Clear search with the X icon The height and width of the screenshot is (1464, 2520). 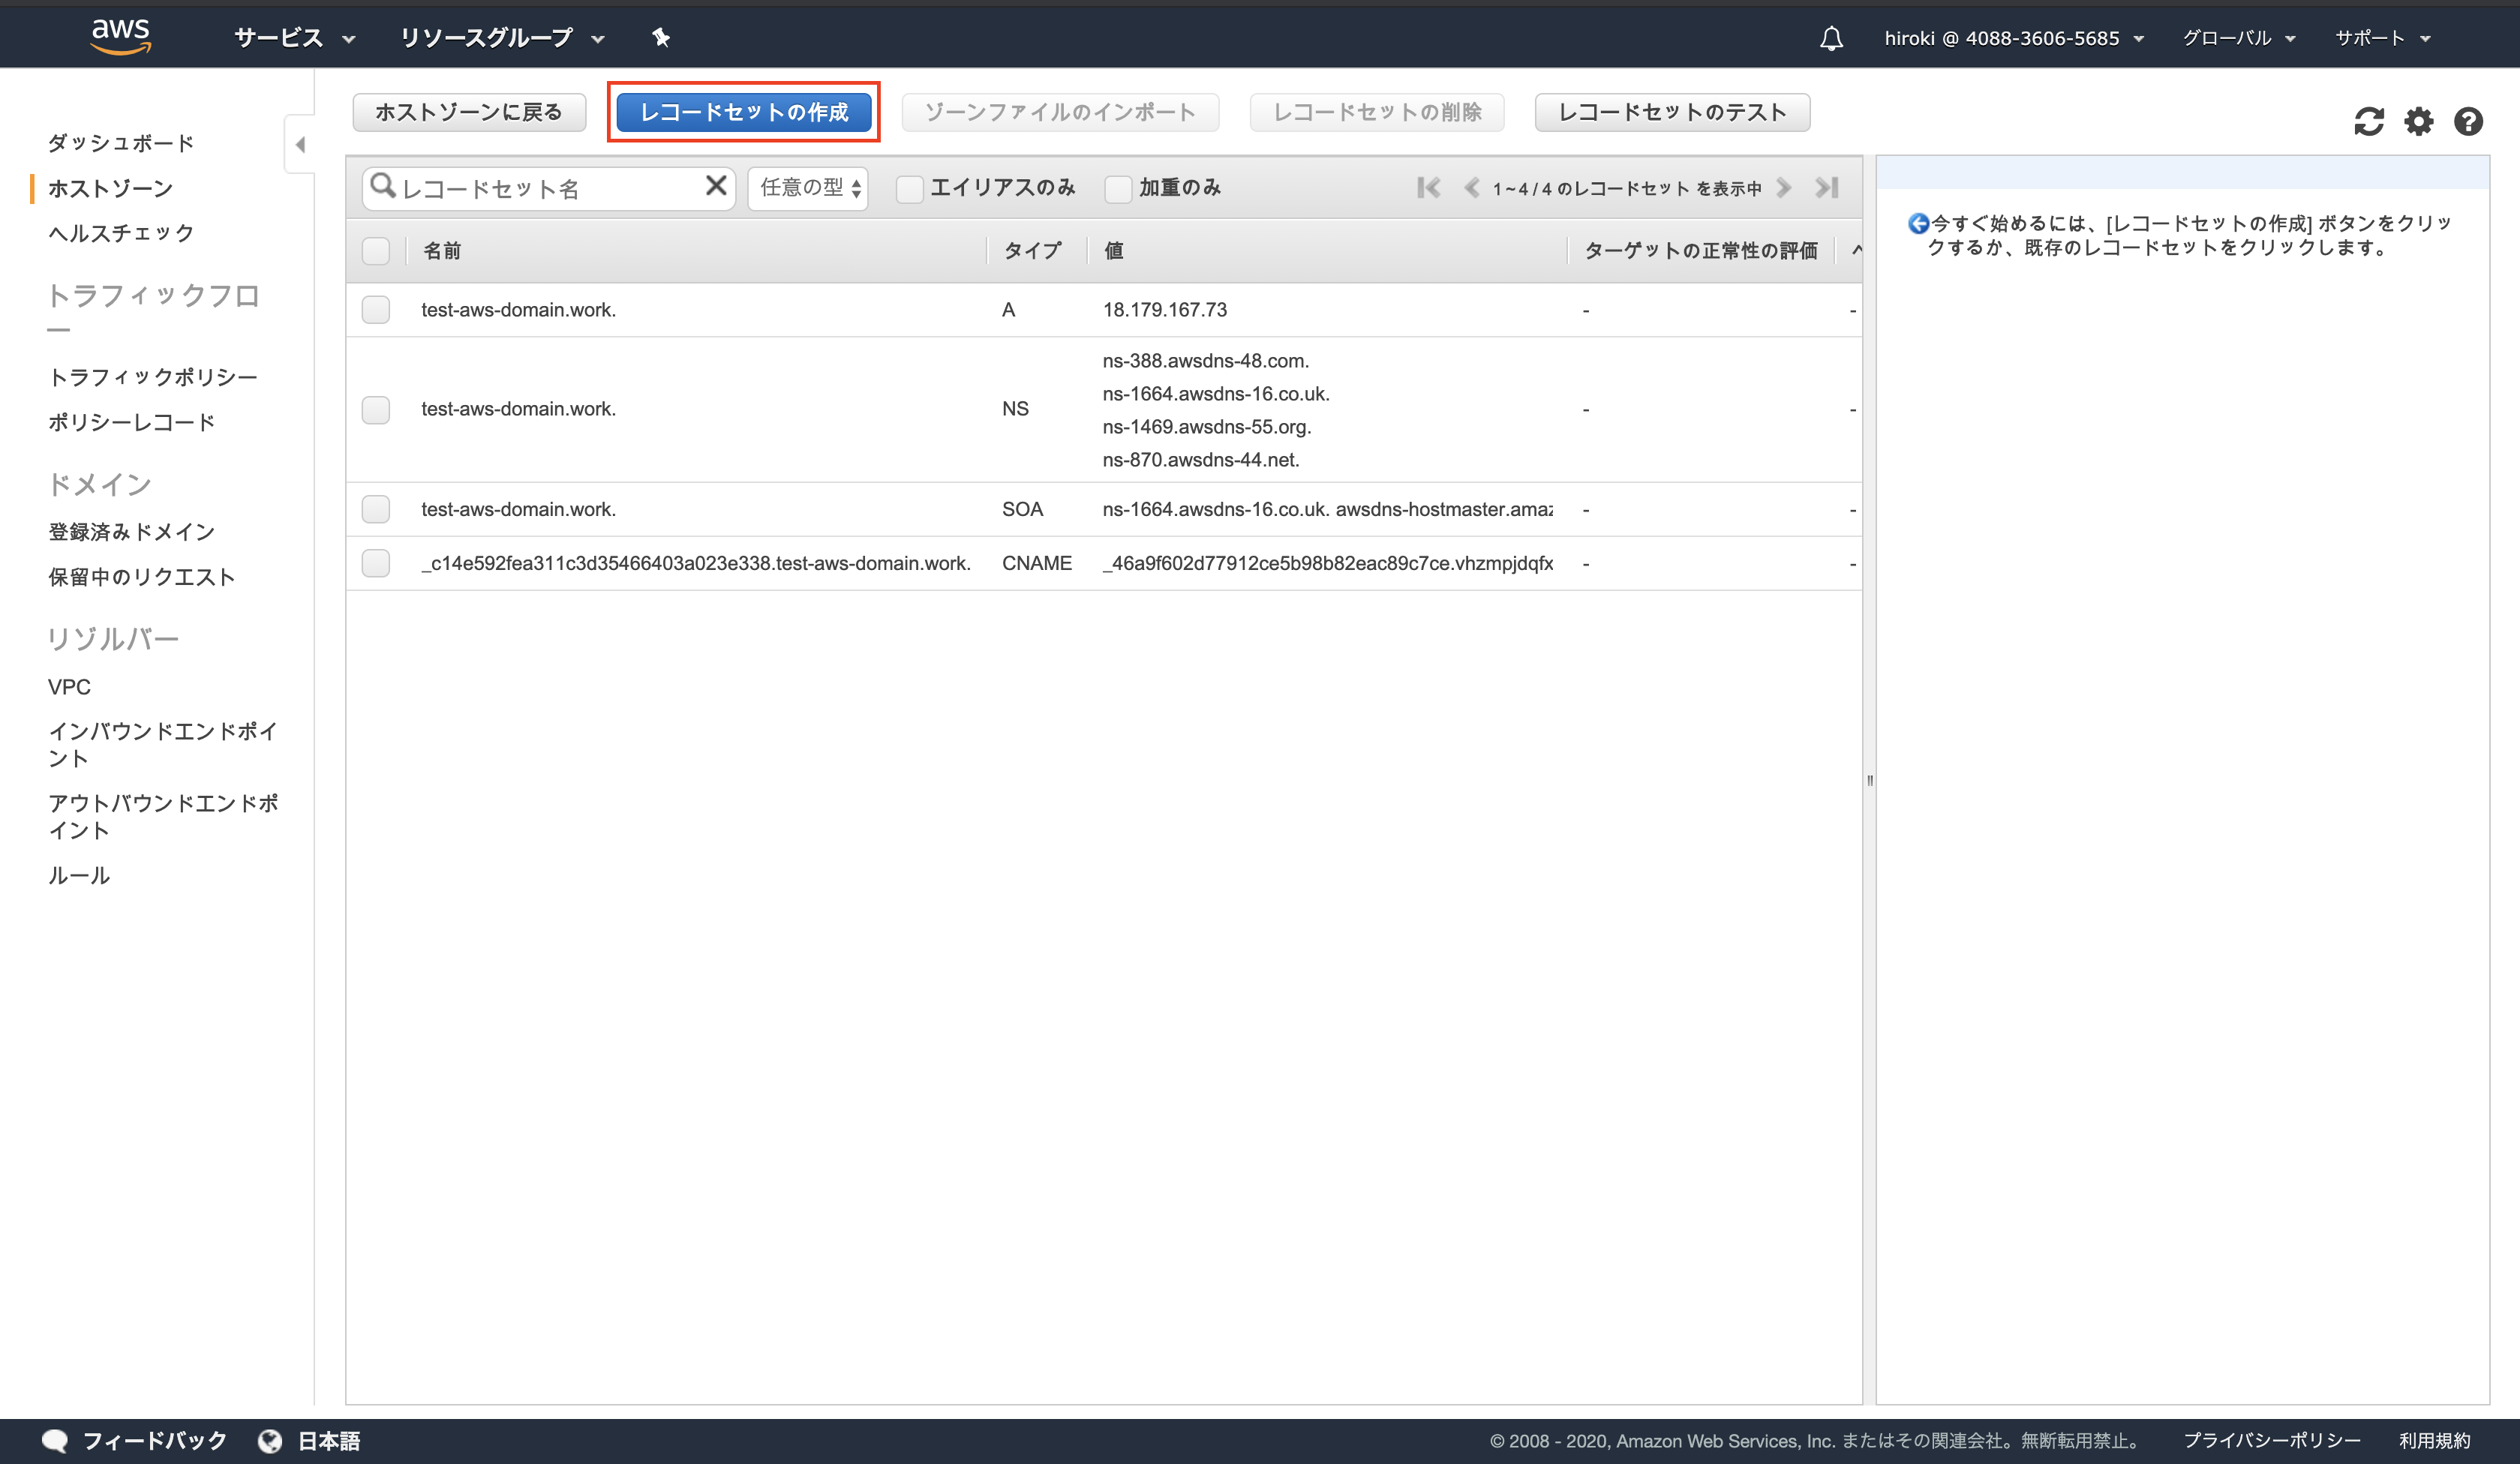tap(715, 186)
